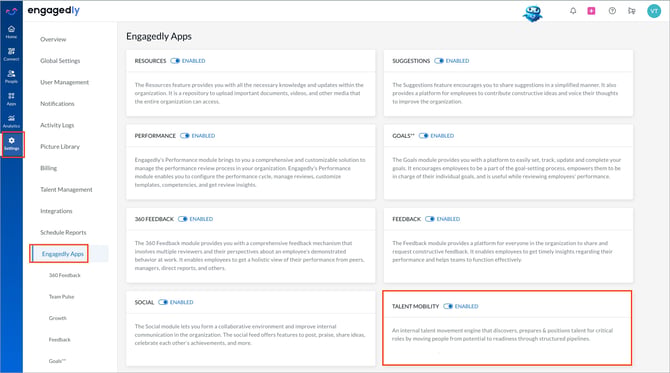Open the Apps sidebar icon
Screen dimensions: 670x373
11,99
